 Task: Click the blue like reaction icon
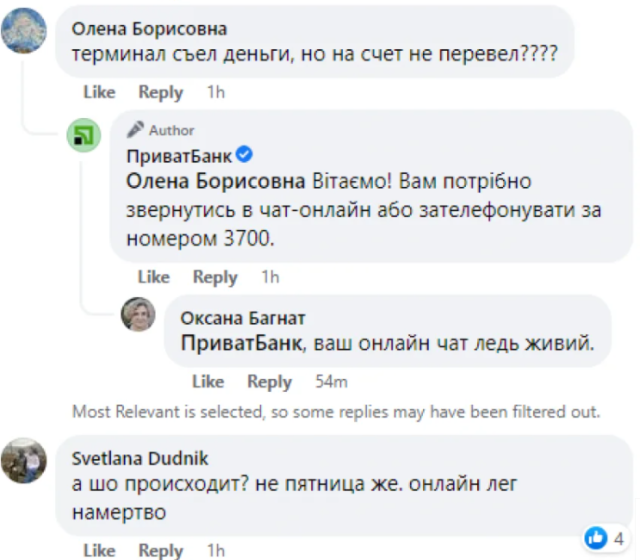coord(596,538)
